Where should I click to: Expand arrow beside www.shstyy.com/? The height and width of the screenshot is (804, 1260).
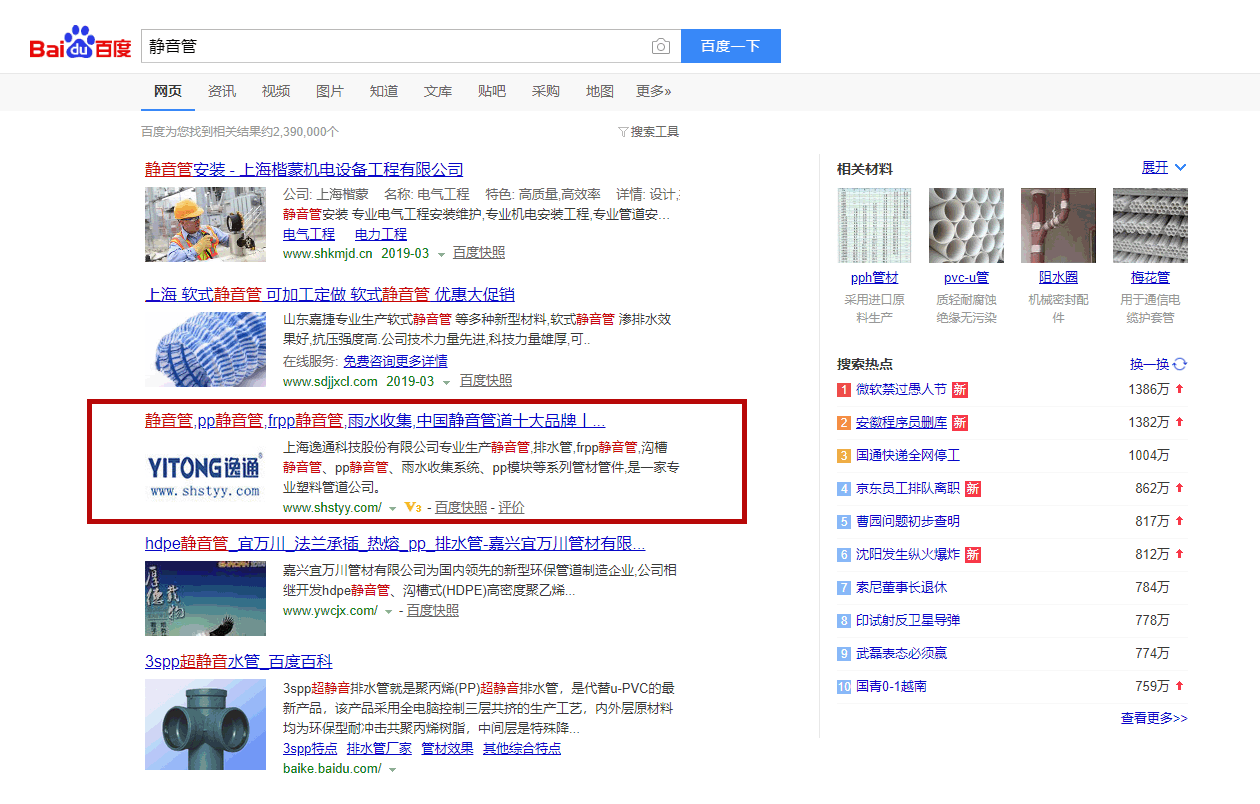393,510
